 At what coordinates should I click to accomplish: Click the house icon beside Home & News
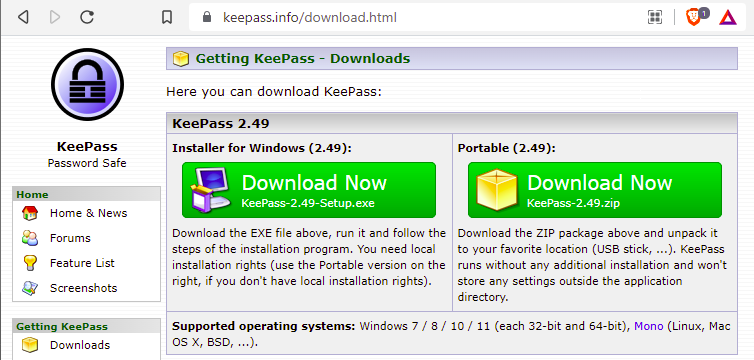(x=30, y=213)
